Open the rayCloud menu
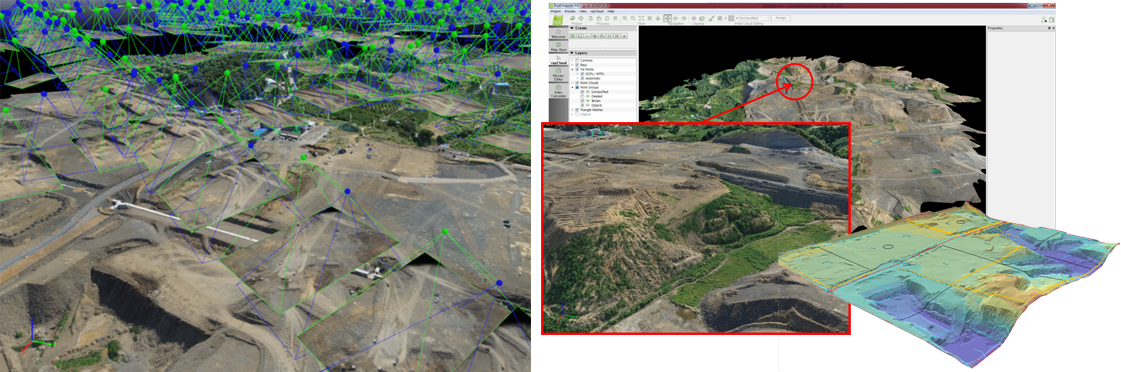Image resolution: width=1121 pixels, height=372 pixels. tap(597, 11)
